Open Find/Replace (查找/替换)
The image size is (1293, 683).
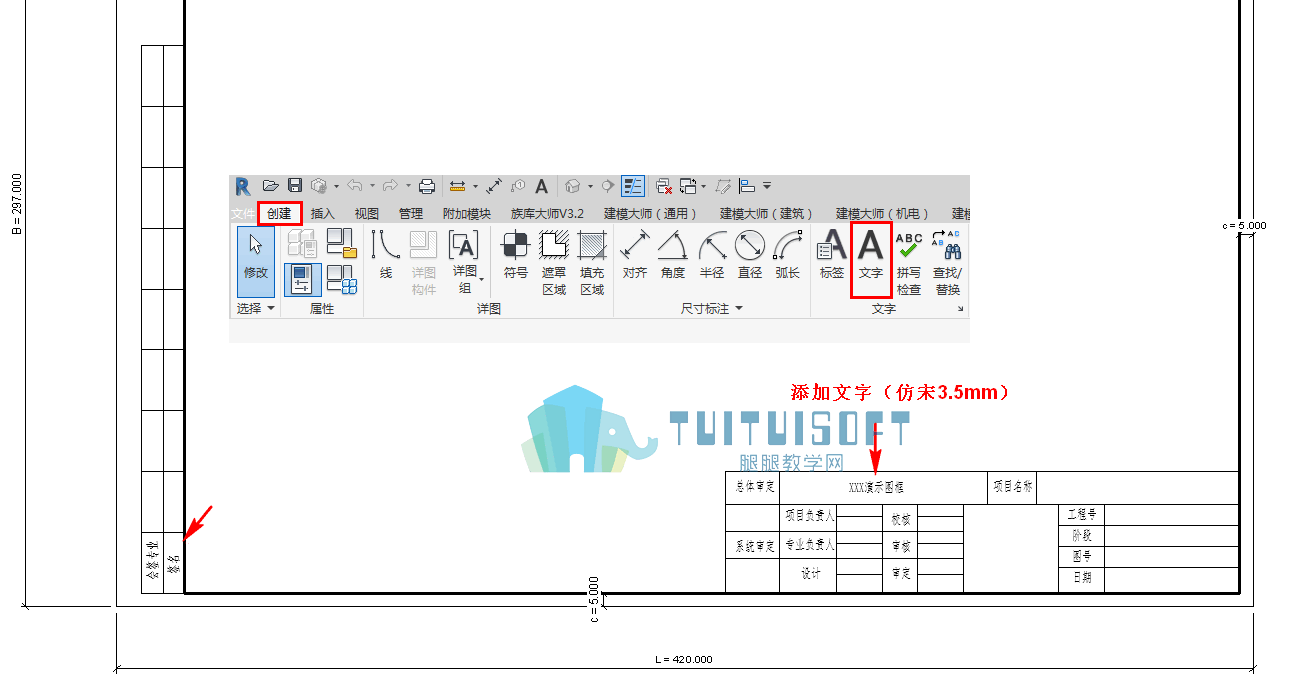coord(947,262)
